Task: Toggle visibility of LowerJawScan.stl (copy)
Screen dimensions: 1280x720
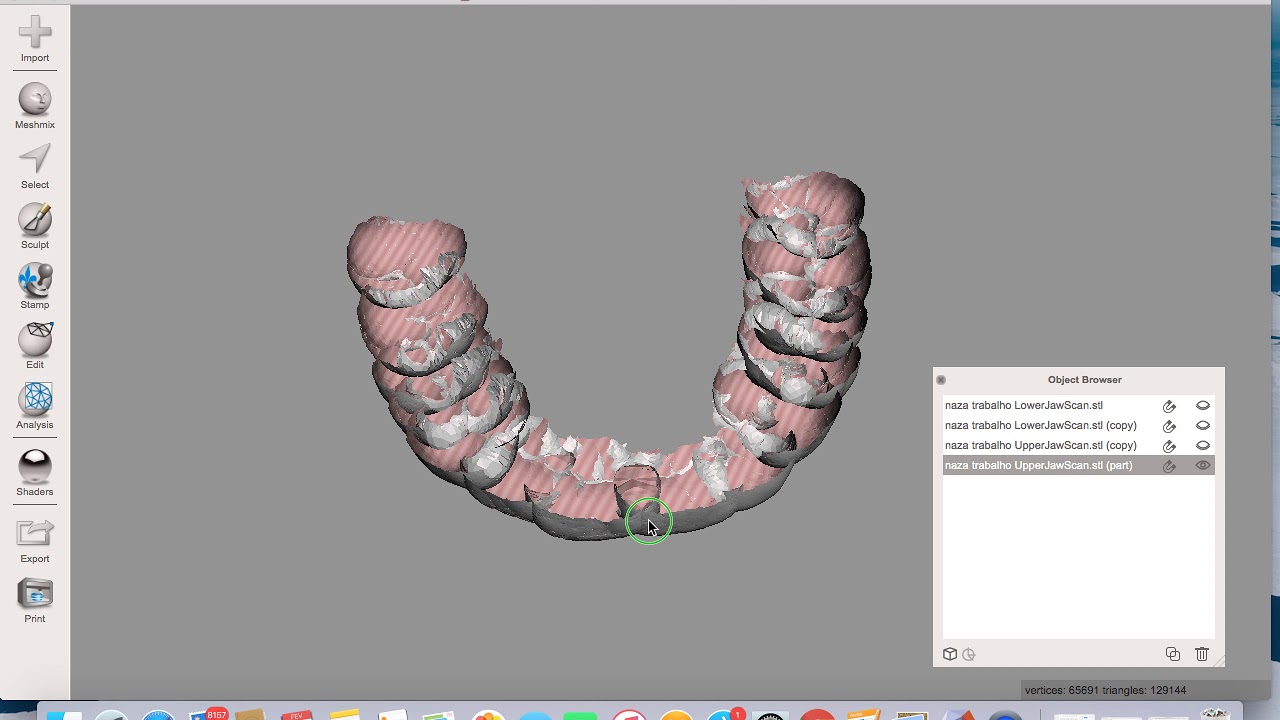Action: (x=1203, y=426)
